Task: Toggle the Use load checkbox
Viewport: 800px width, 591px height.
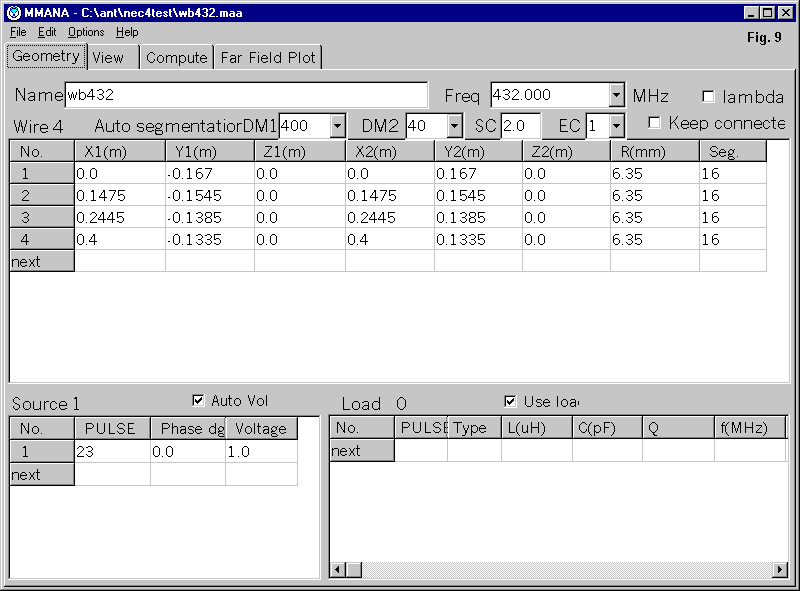Action: 511,401
